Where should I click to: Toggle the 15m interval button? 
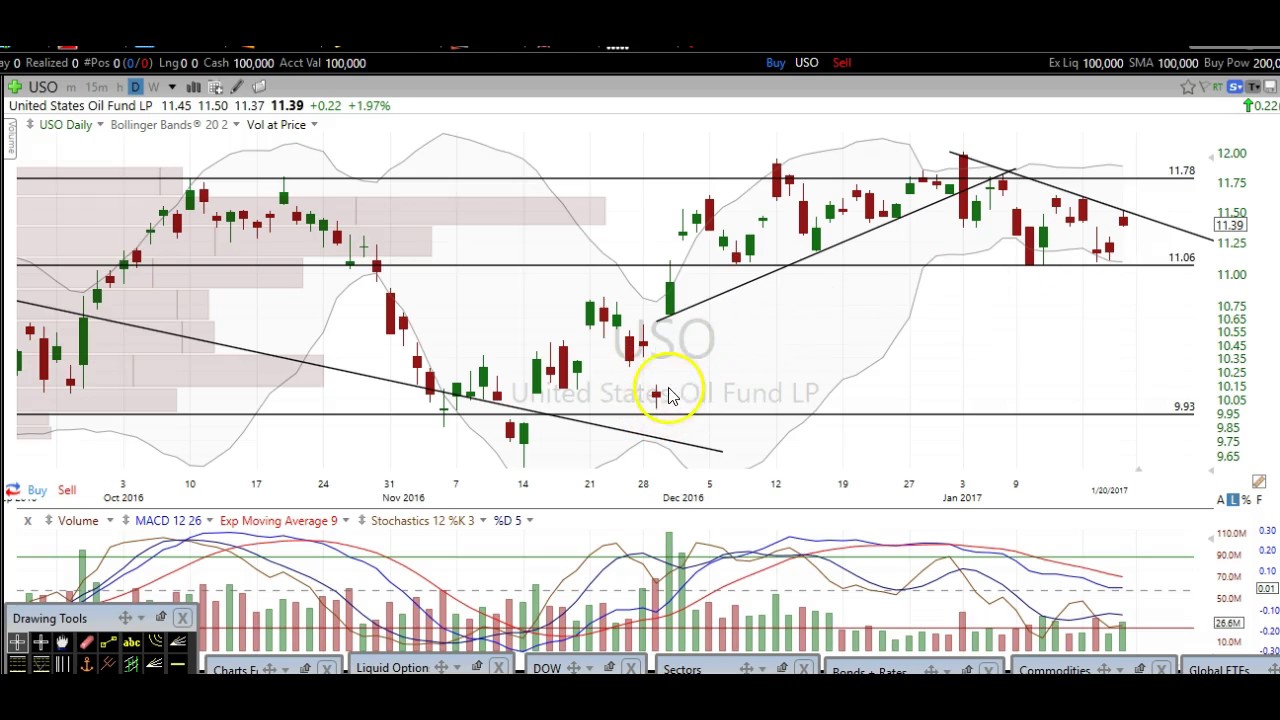point(96,87)
